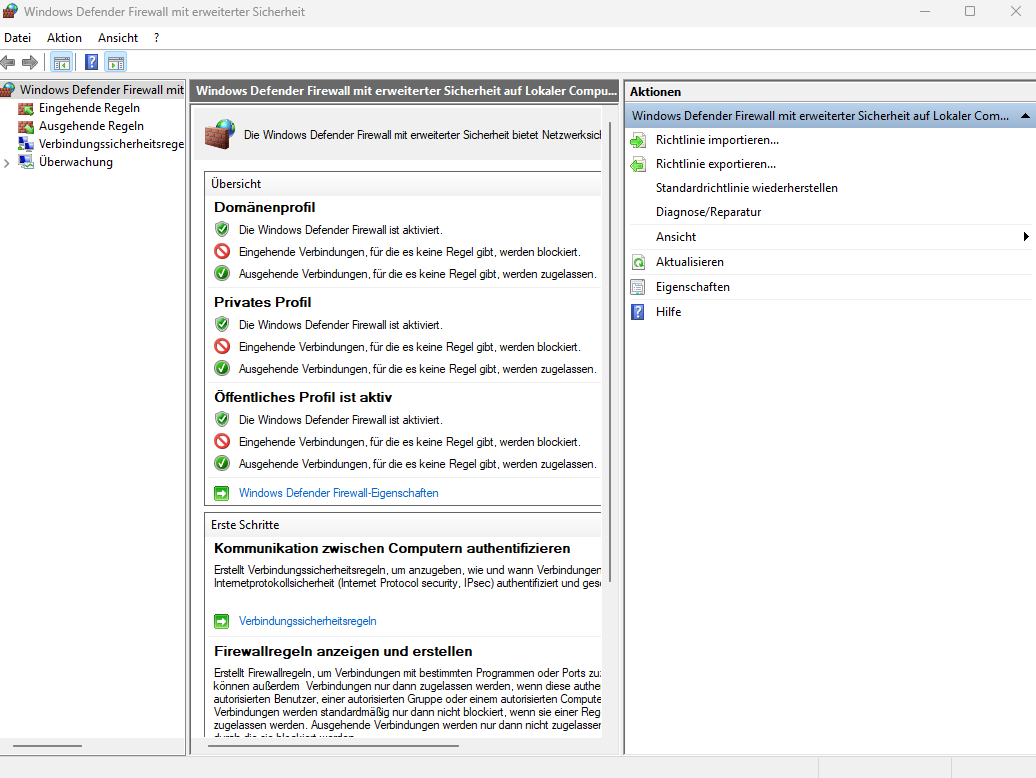Click the Ausgehende Regeln icon
Screen dimensions: 1036x778
coord(26,126)
